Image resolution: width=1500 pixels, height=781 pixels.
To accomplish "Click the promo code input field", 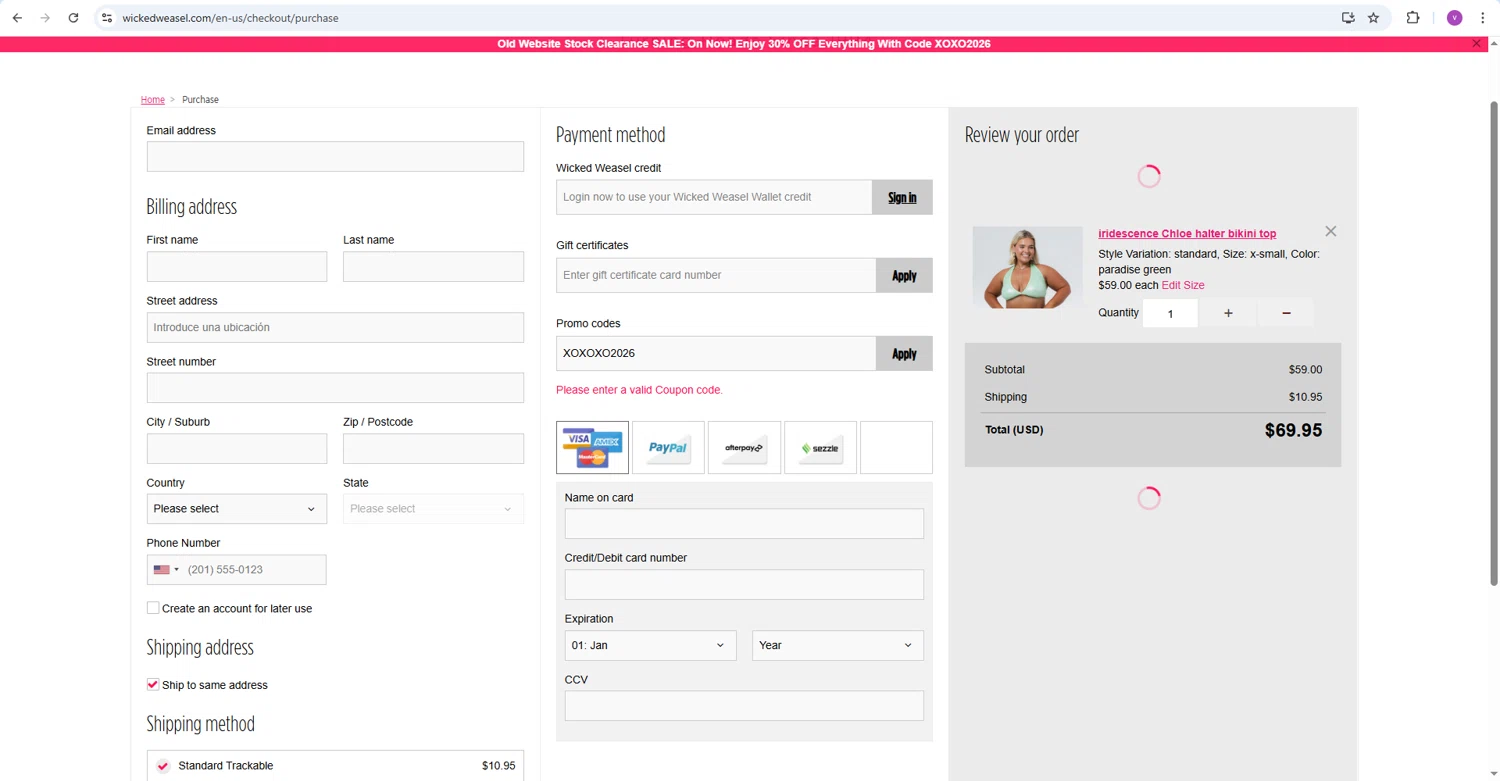I will click(716, 353).
